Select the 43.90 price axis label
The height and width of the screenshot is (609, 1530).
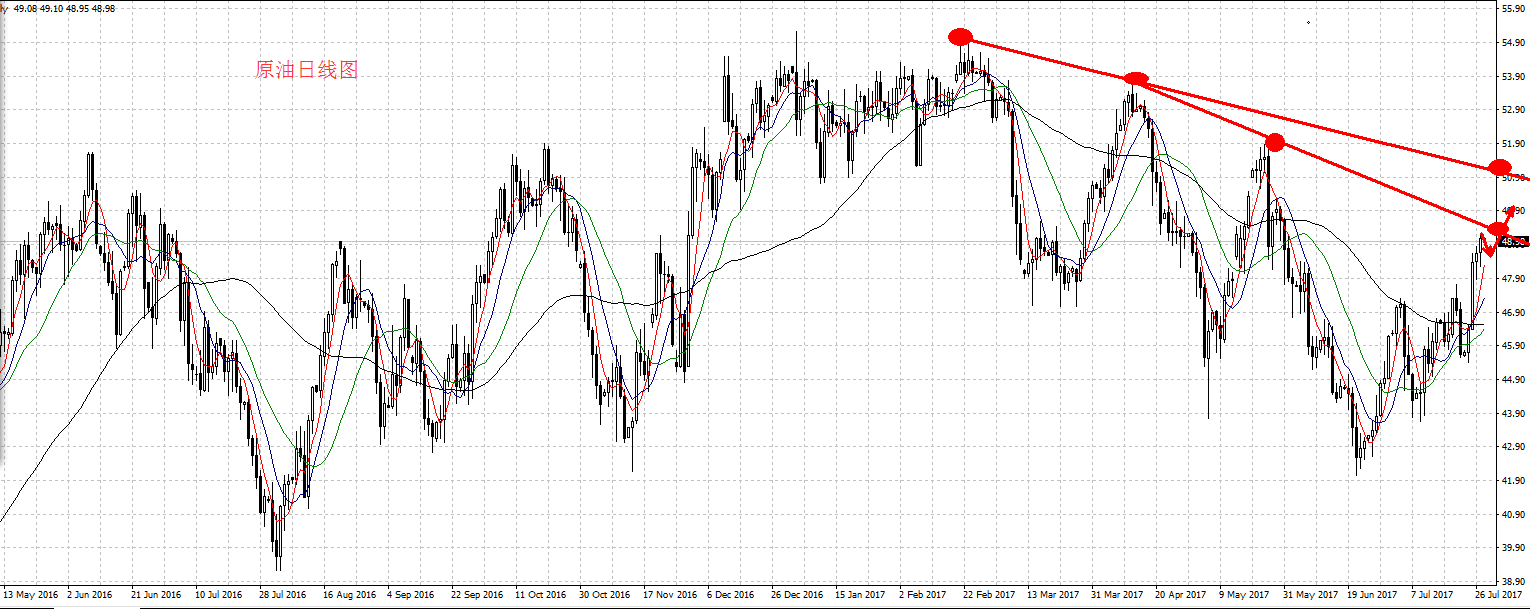point(1513,413)
